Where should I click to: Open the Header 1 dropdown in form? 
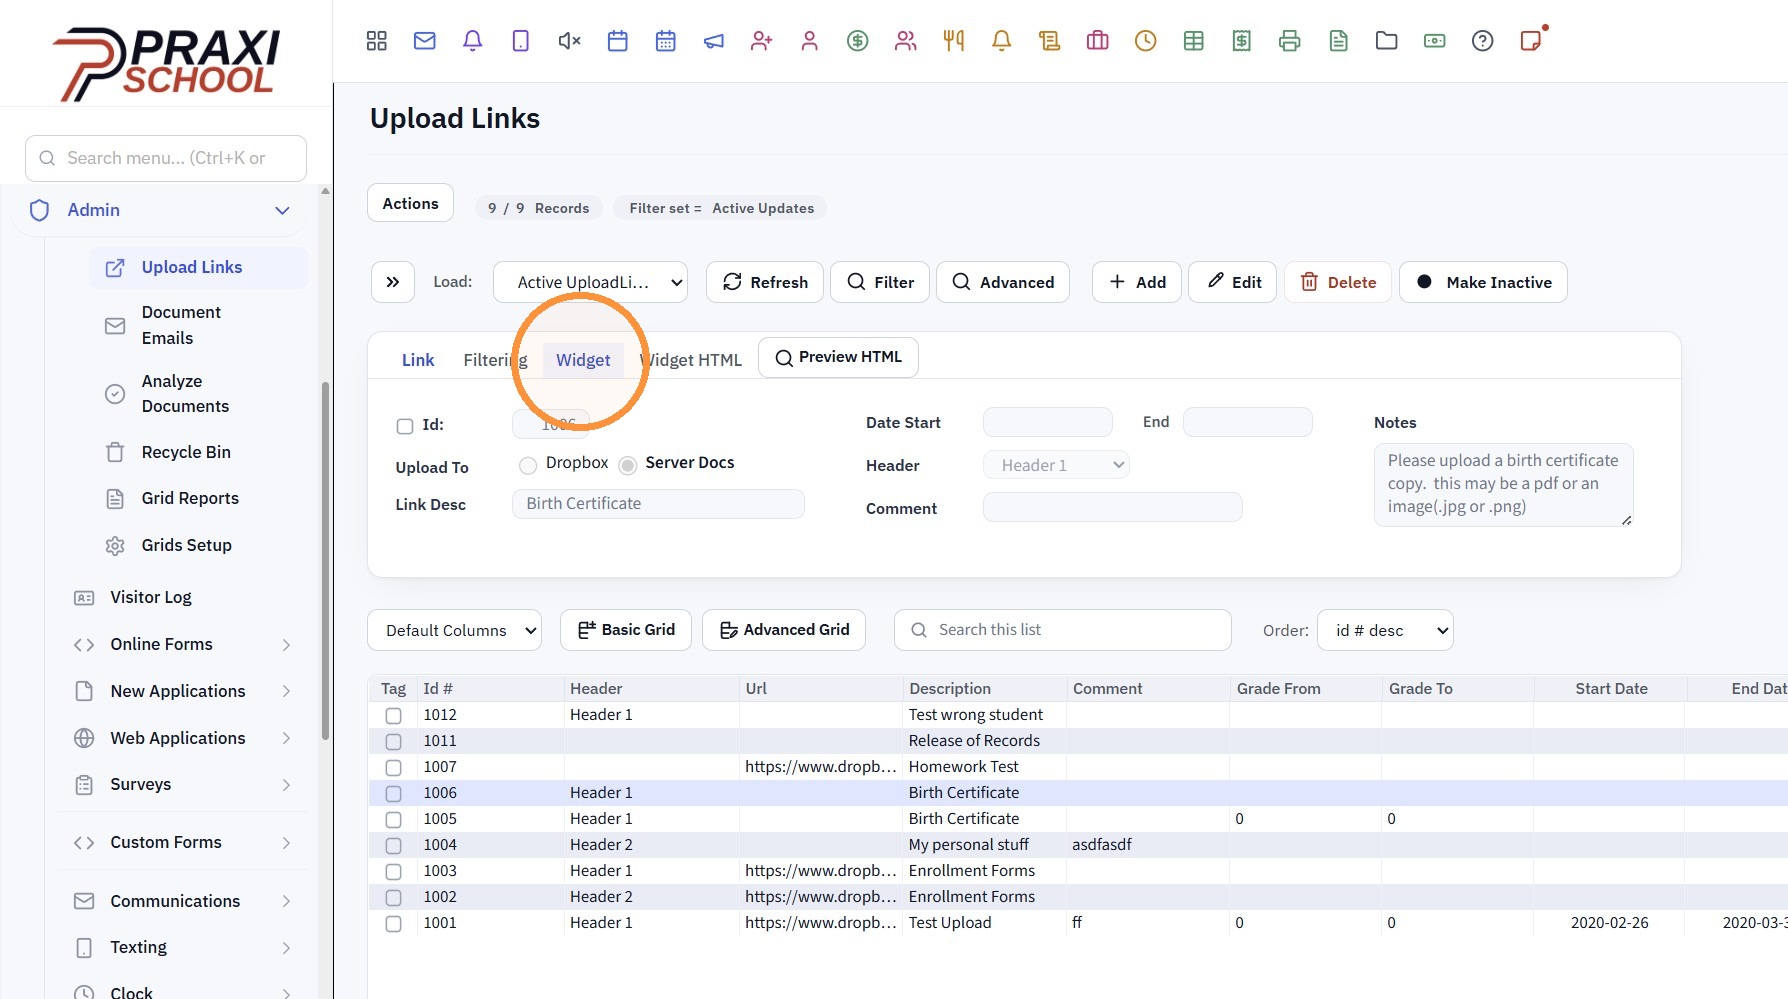pyautogui.click(x=1056, y=465)
